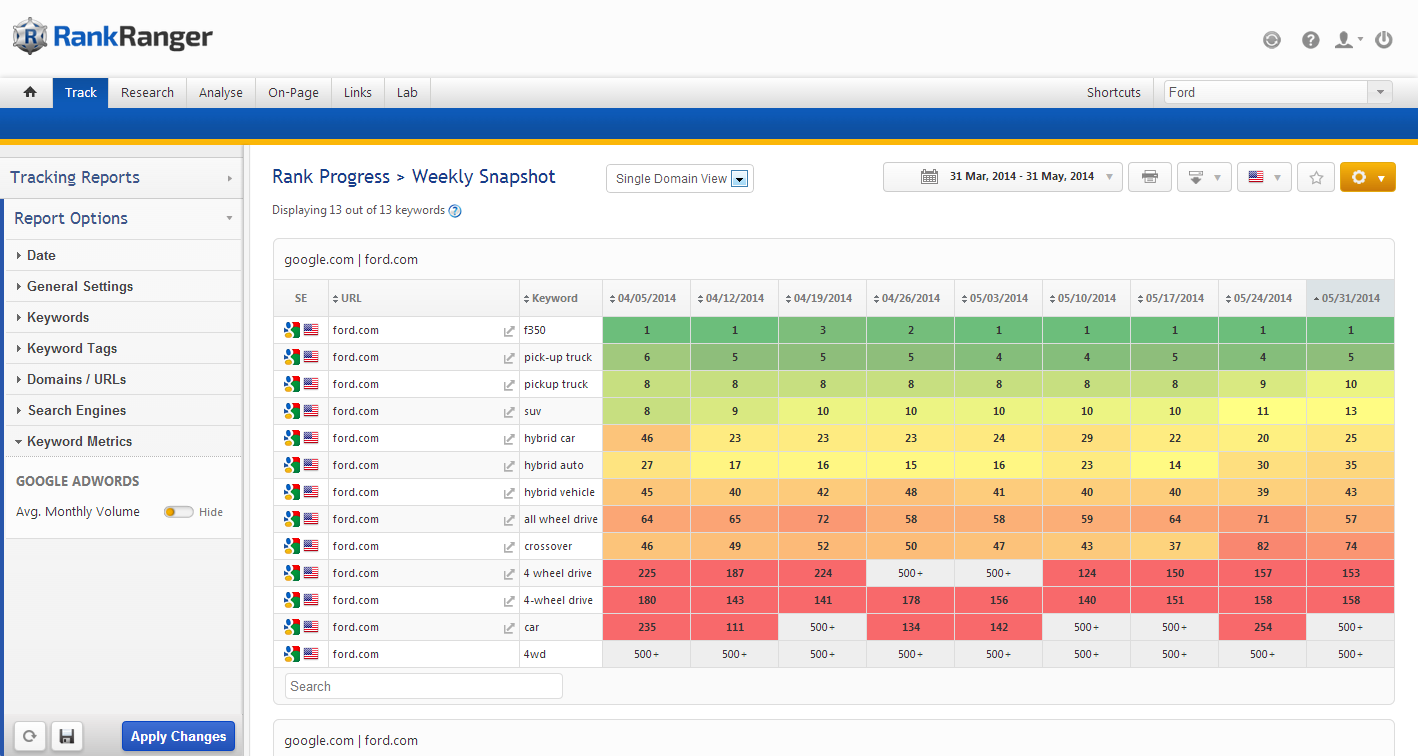Viewport: 1418px width, 756px height.
Task: Click the star favorite icon
Action: click(1316, 177)
